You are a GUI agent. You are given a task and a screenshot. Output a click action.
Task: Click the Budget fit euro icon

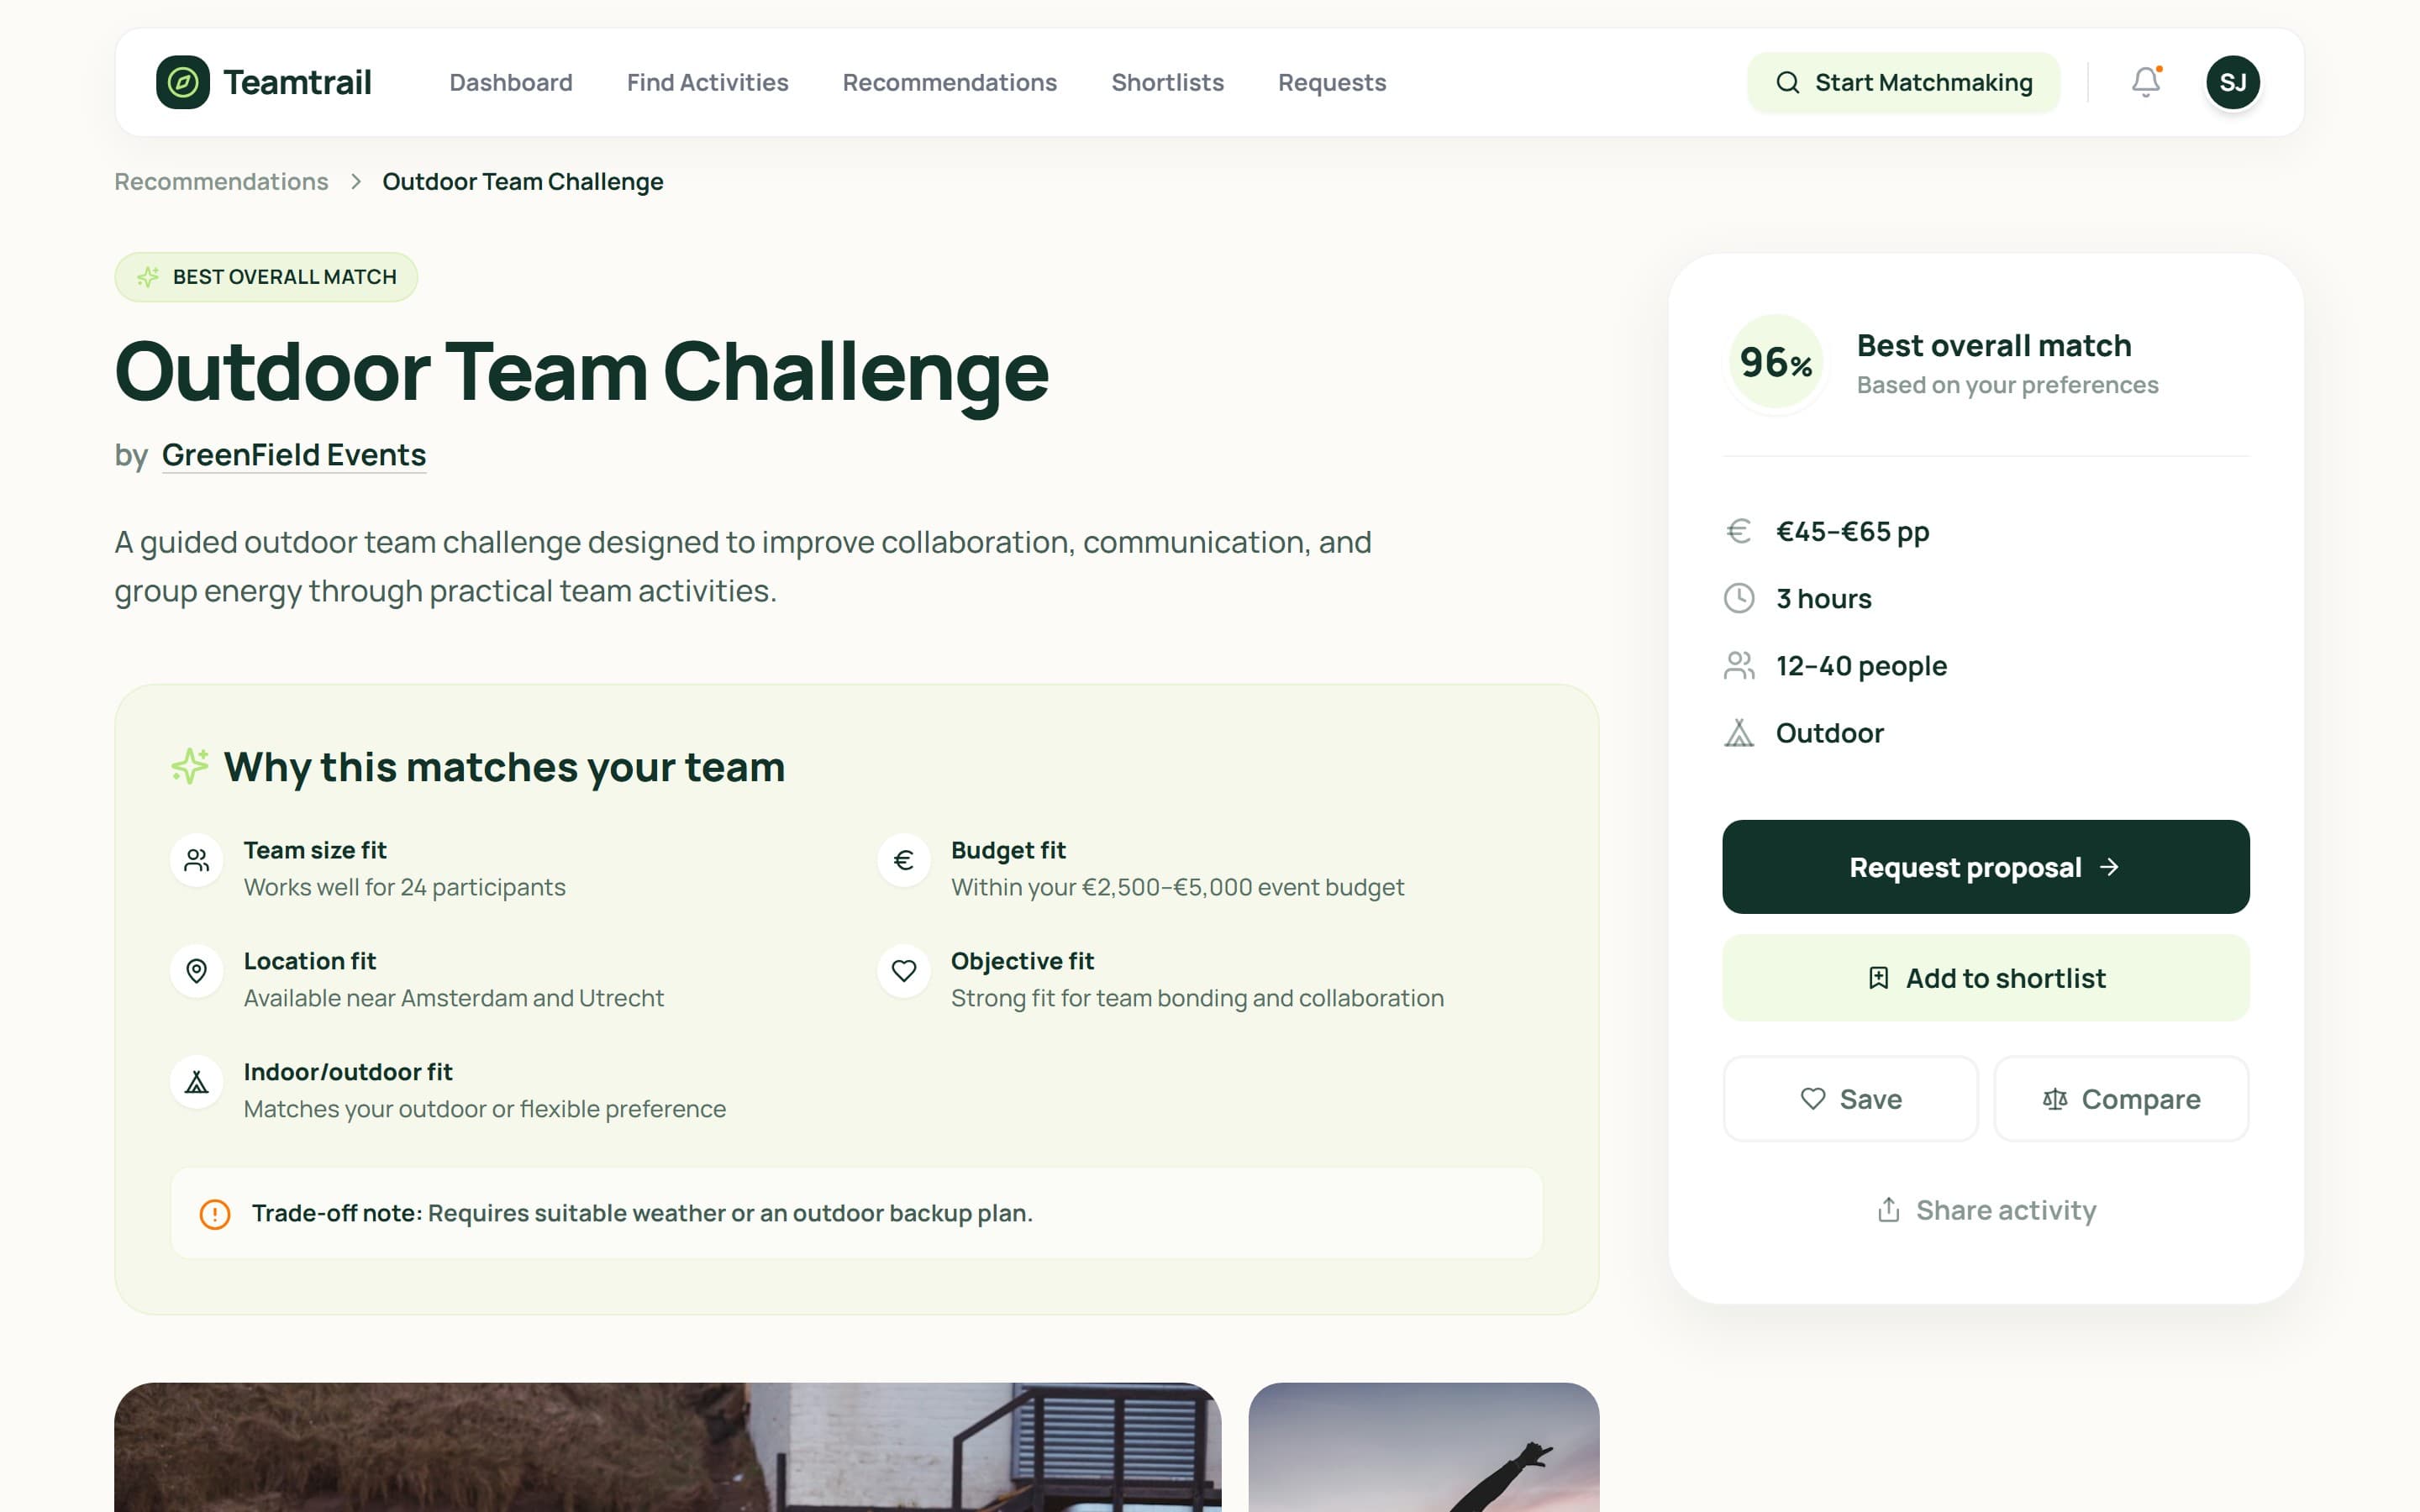pos(904,860)
